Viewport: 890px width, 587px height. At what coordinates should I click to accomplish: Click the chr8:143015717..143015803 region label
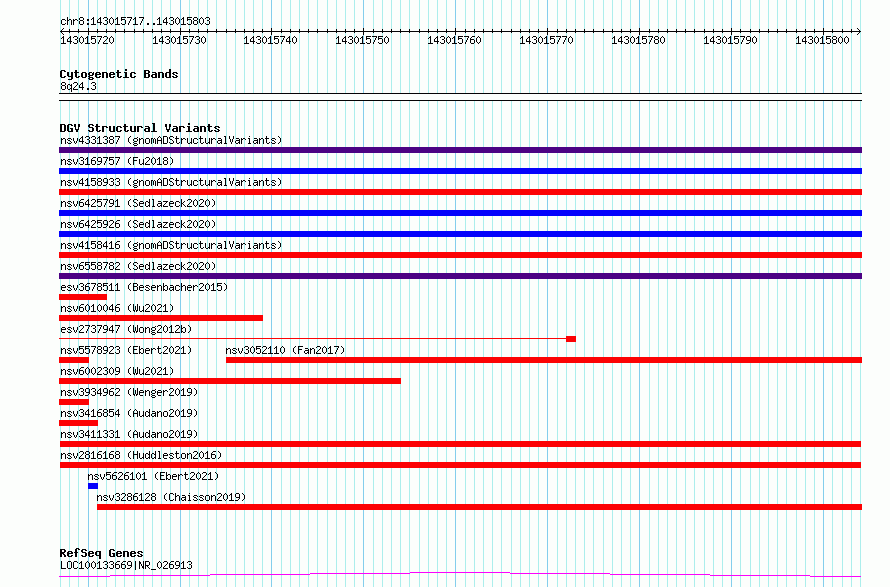point(135,22)
